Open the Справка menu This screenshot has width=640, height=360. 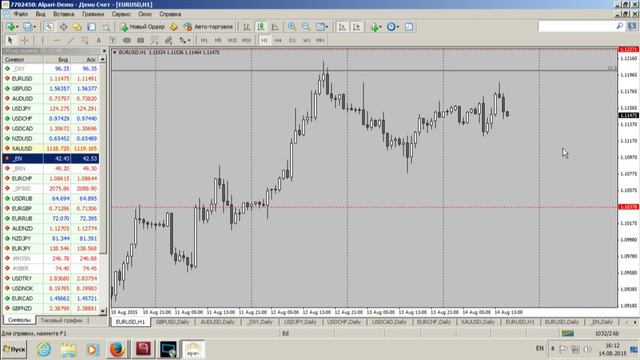point(170,14)
